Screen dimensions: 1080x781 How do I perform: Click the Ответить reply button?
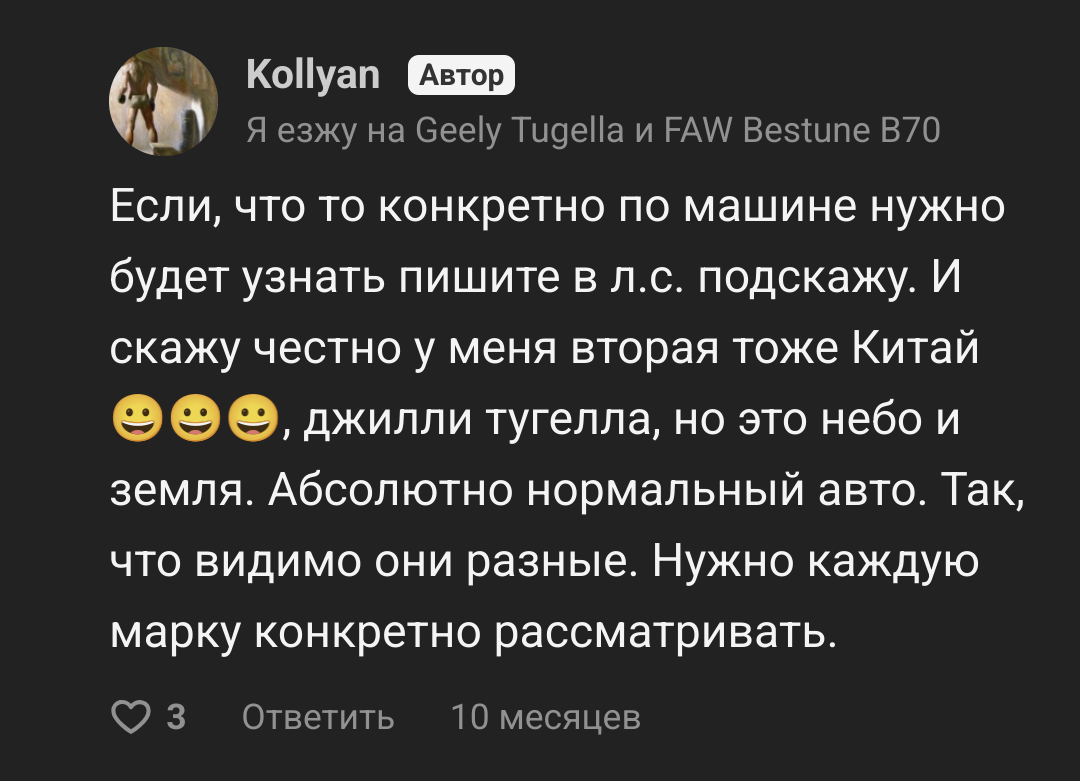[x=318, y=717]
